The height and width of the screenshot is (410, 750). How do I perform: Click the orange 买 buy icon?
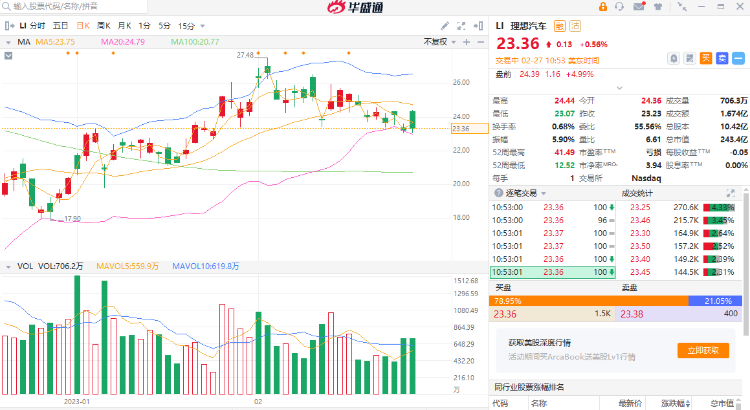704,58
